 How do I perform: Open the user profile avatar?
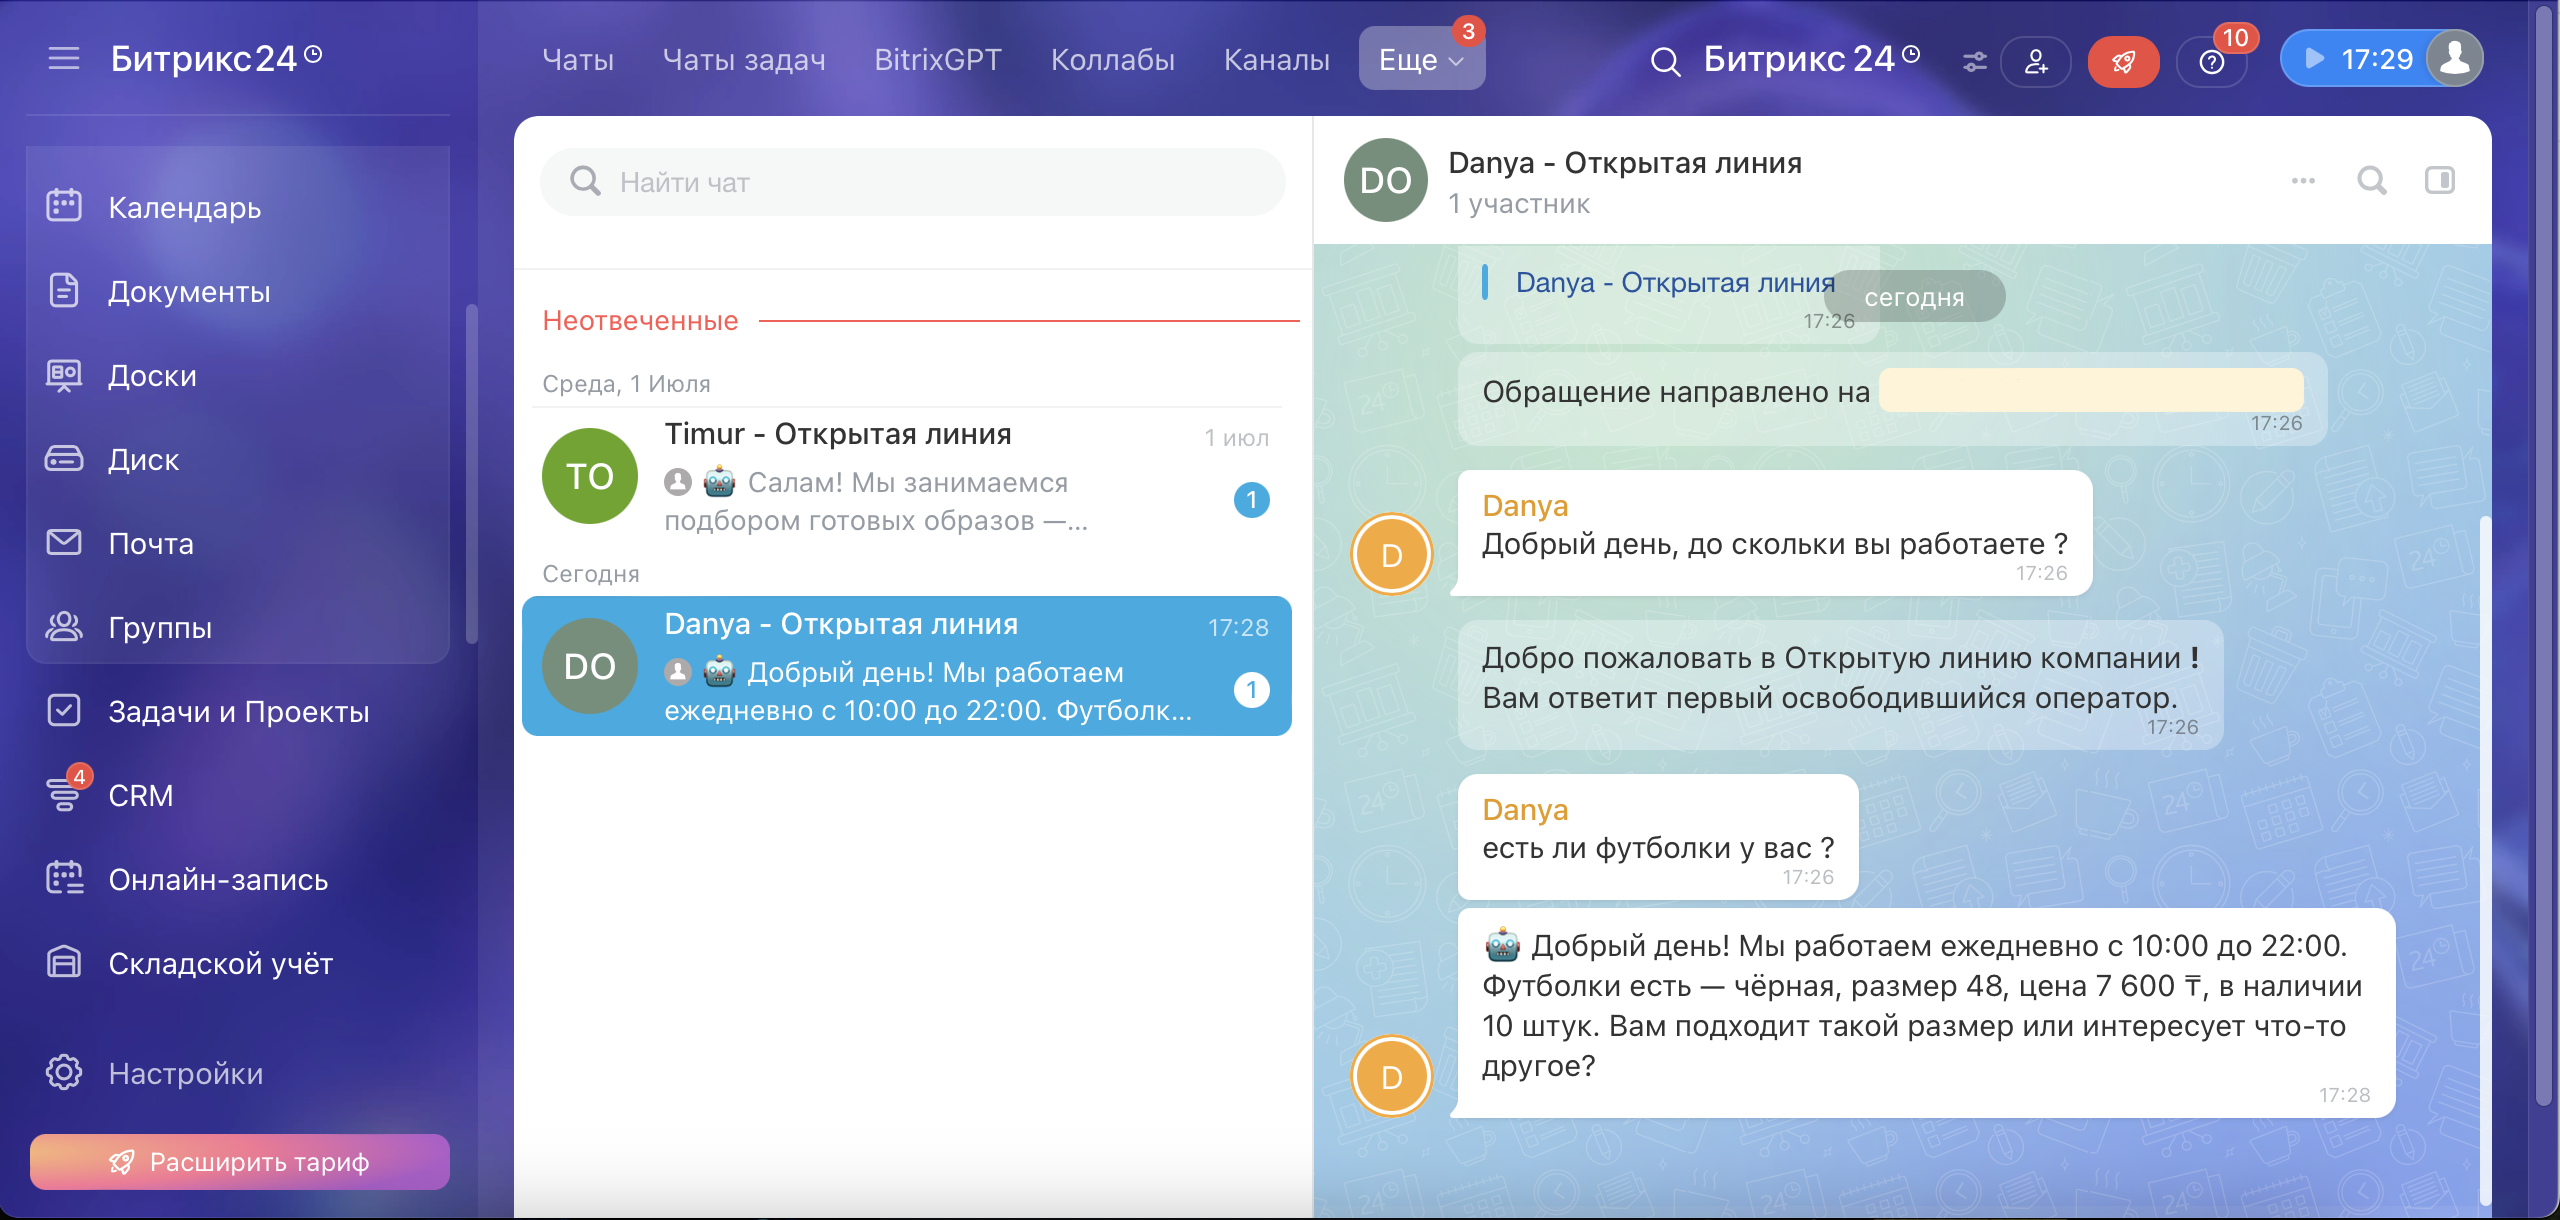coord(2455,58)
